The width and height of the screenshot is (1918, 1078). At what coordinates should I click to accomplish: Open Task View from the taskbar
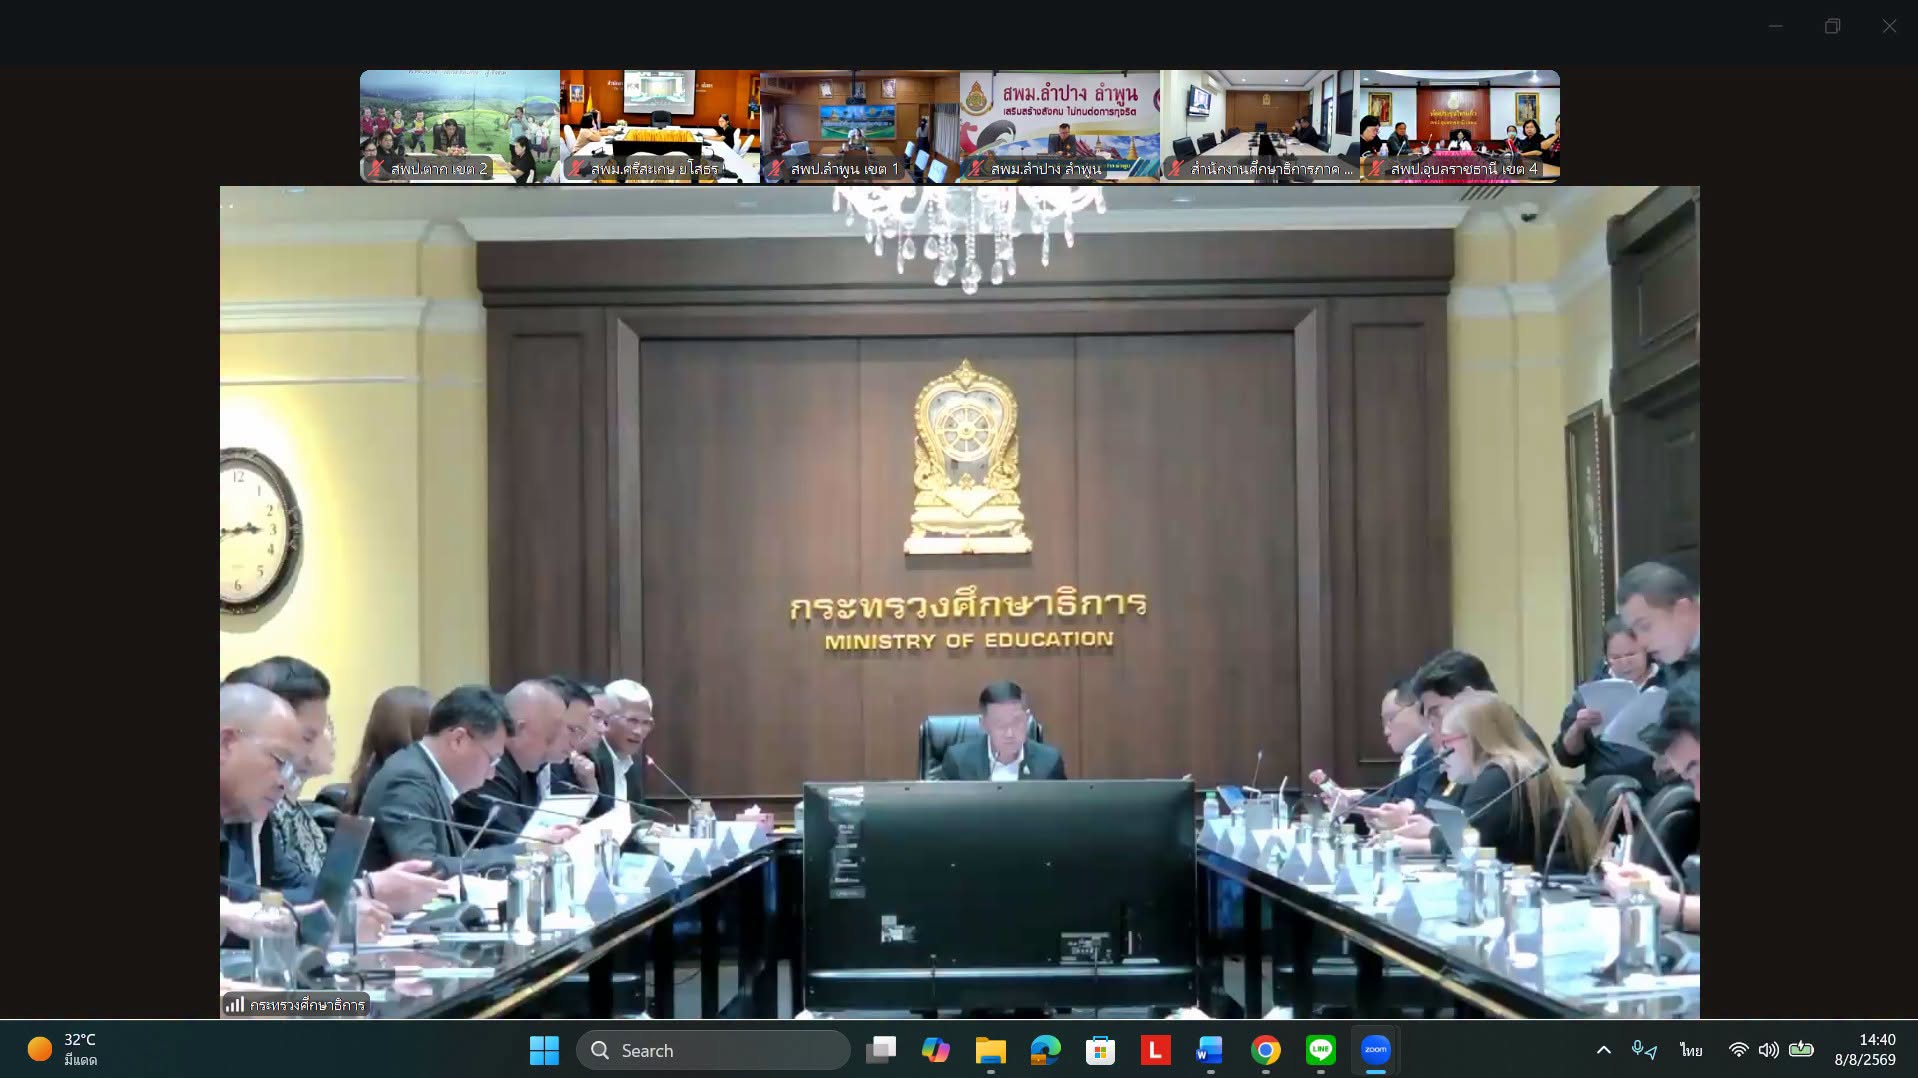click(881, 1050)
